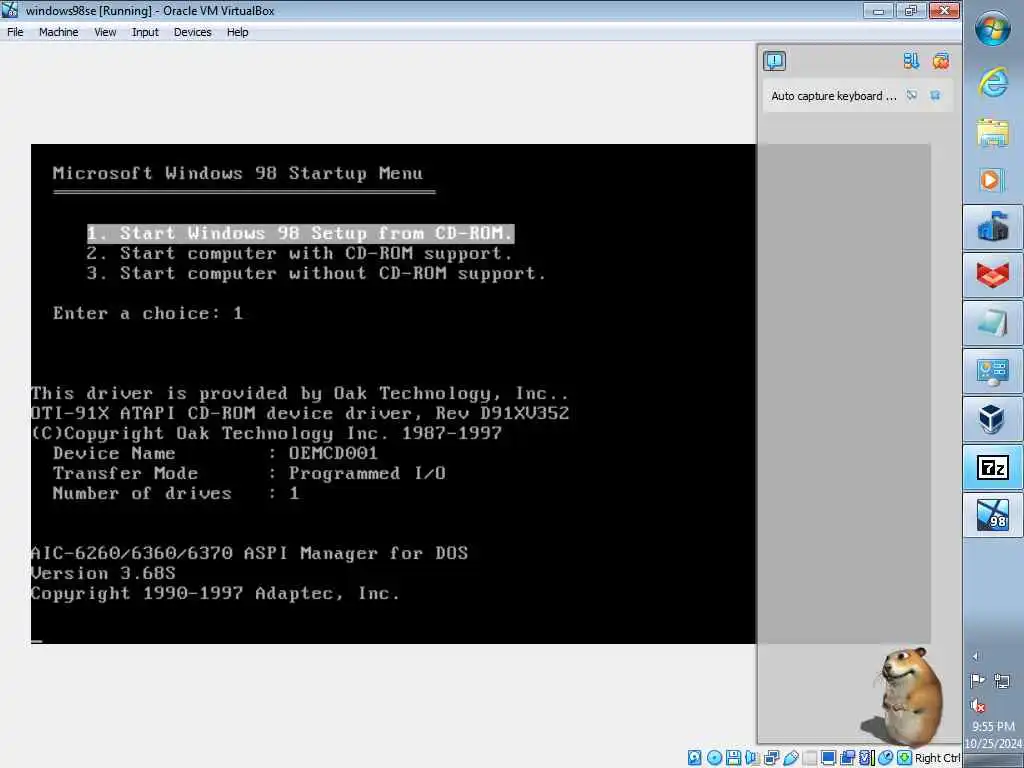1024x768 pixels.
Task: Click the Oak Technology driver message line
Action: 300,393
